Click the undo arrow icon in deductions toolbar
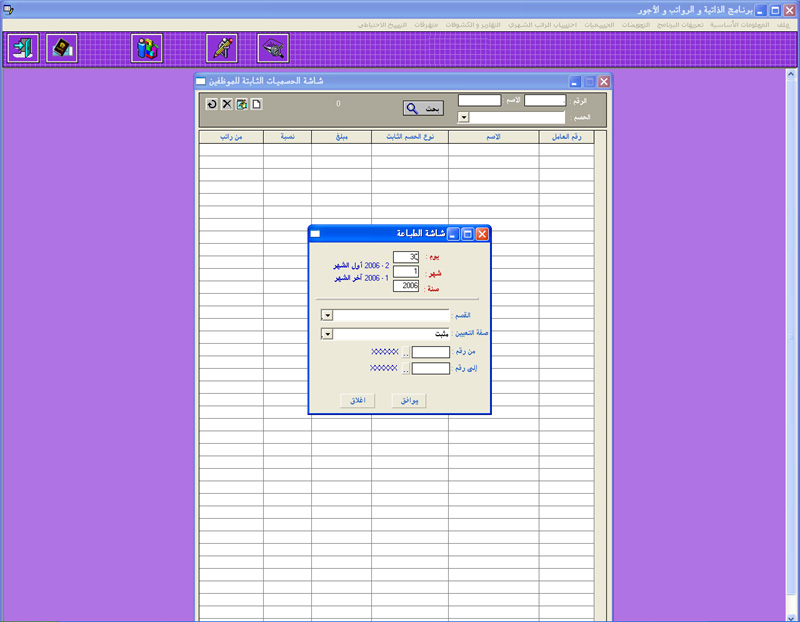800x622 pixels. coord(211,104)
